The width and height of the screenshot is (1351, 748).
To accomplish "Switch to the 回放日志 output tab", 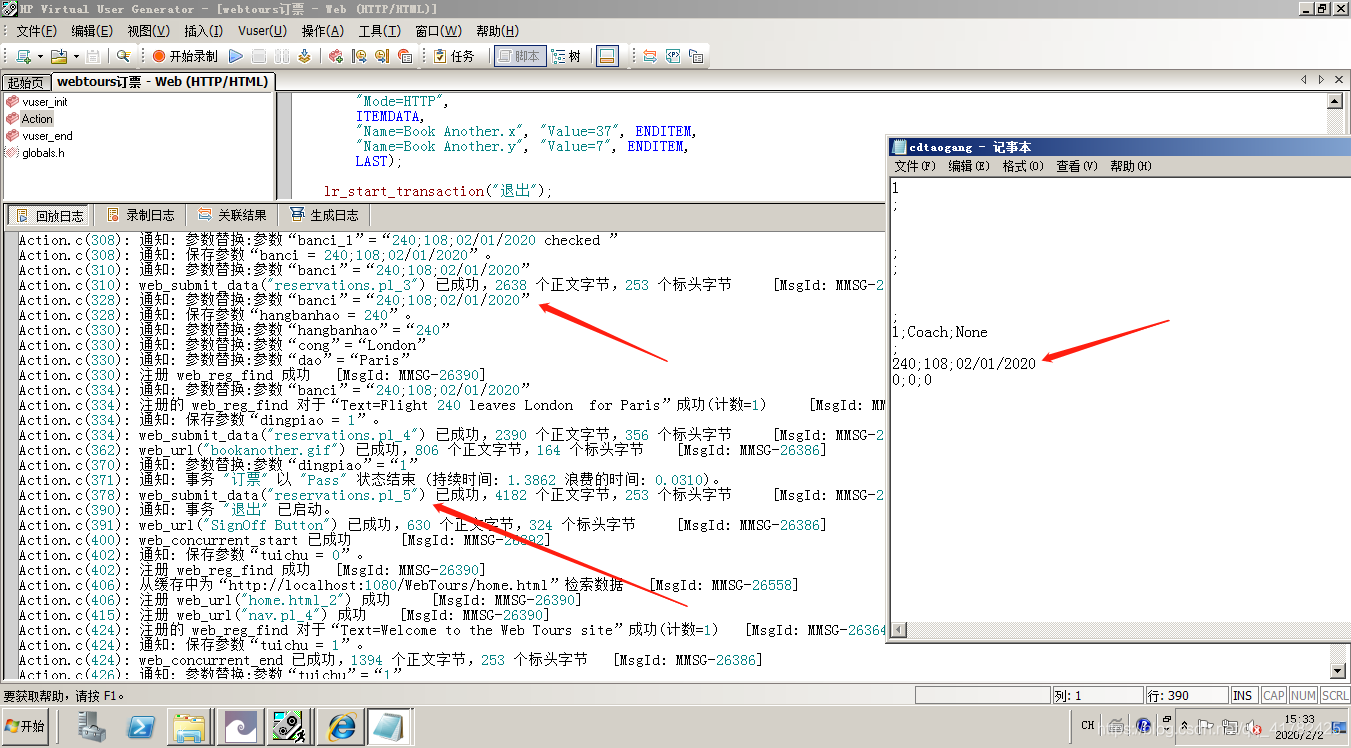I will tap(48, 215).
